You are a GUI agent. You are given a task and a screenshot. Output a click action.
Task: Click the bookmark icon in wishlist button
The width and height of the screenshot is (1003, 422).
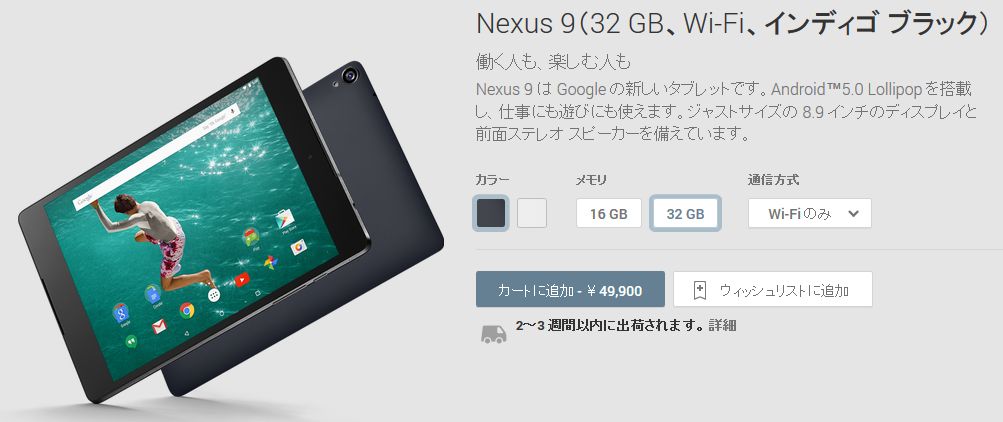coord(700,290)
